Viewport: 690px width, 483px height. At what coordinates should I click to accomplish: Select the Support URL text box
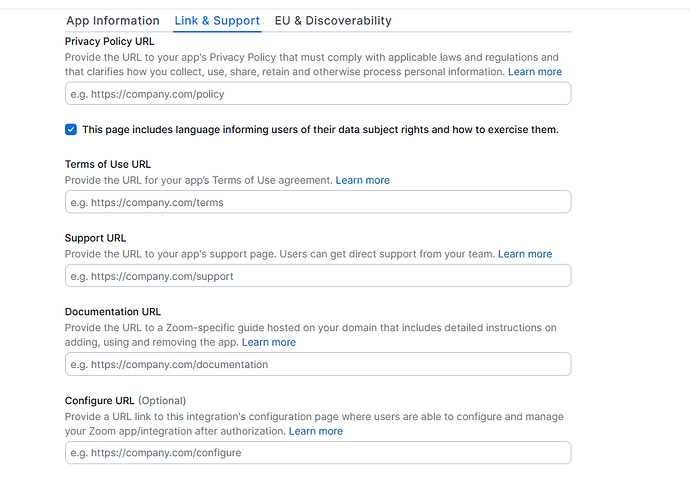point(317,276)
